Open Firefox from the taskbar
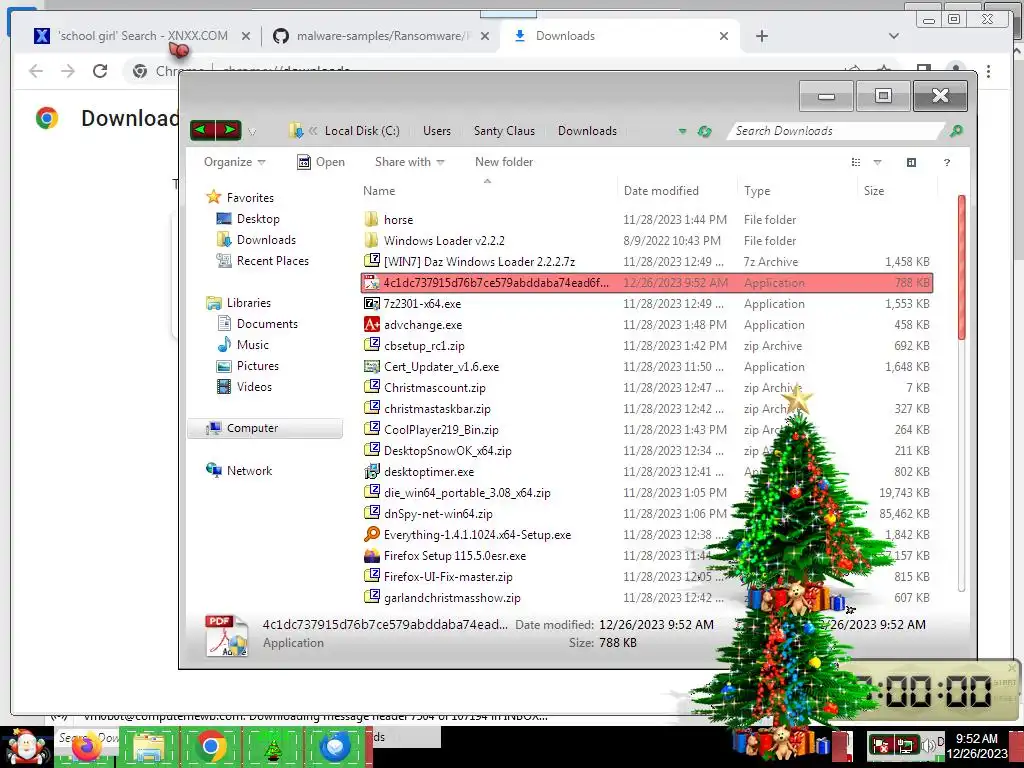Screen dimensions: 1024x768 pos(87,747)
